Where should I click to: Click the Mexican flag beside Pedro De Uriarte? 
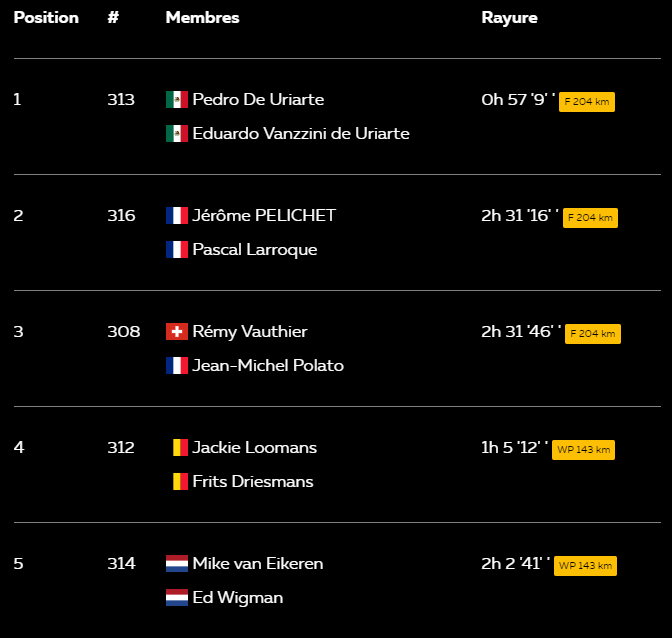point(177,99)
